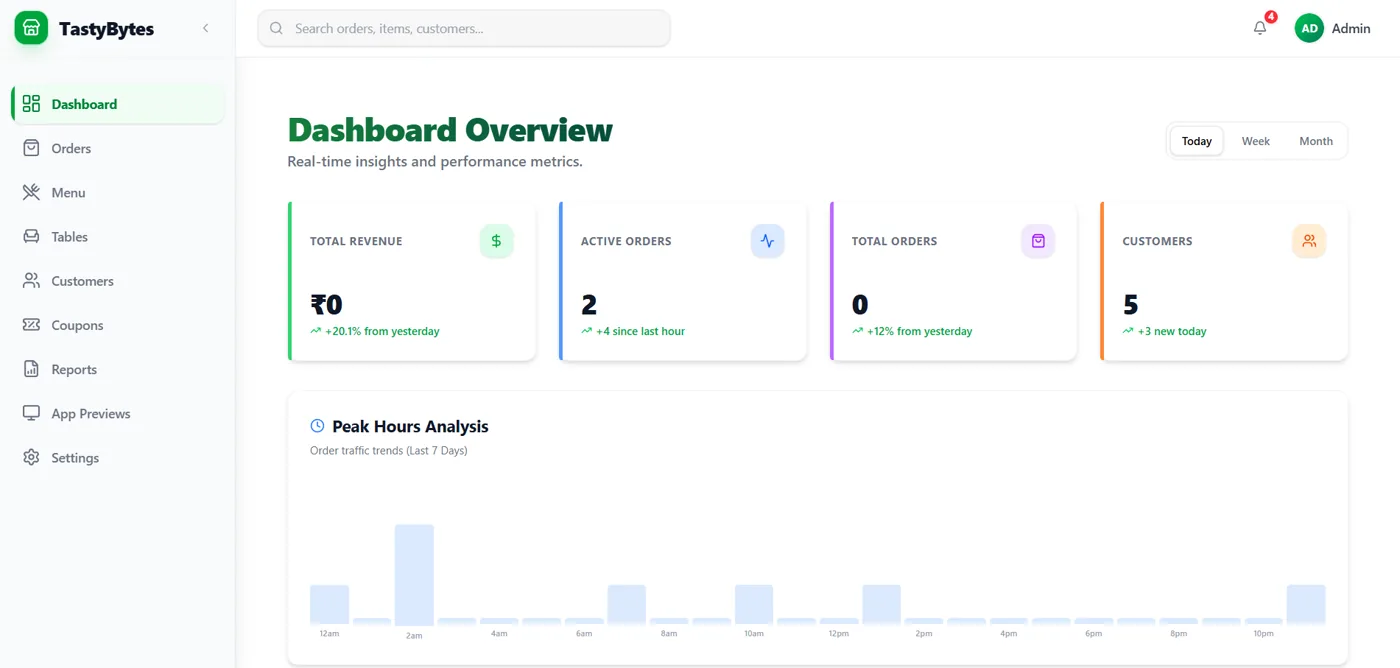Viewport: 1400px width, 668px height.
Task: Click the '12pm' axis label
Action: pos(839,634)
